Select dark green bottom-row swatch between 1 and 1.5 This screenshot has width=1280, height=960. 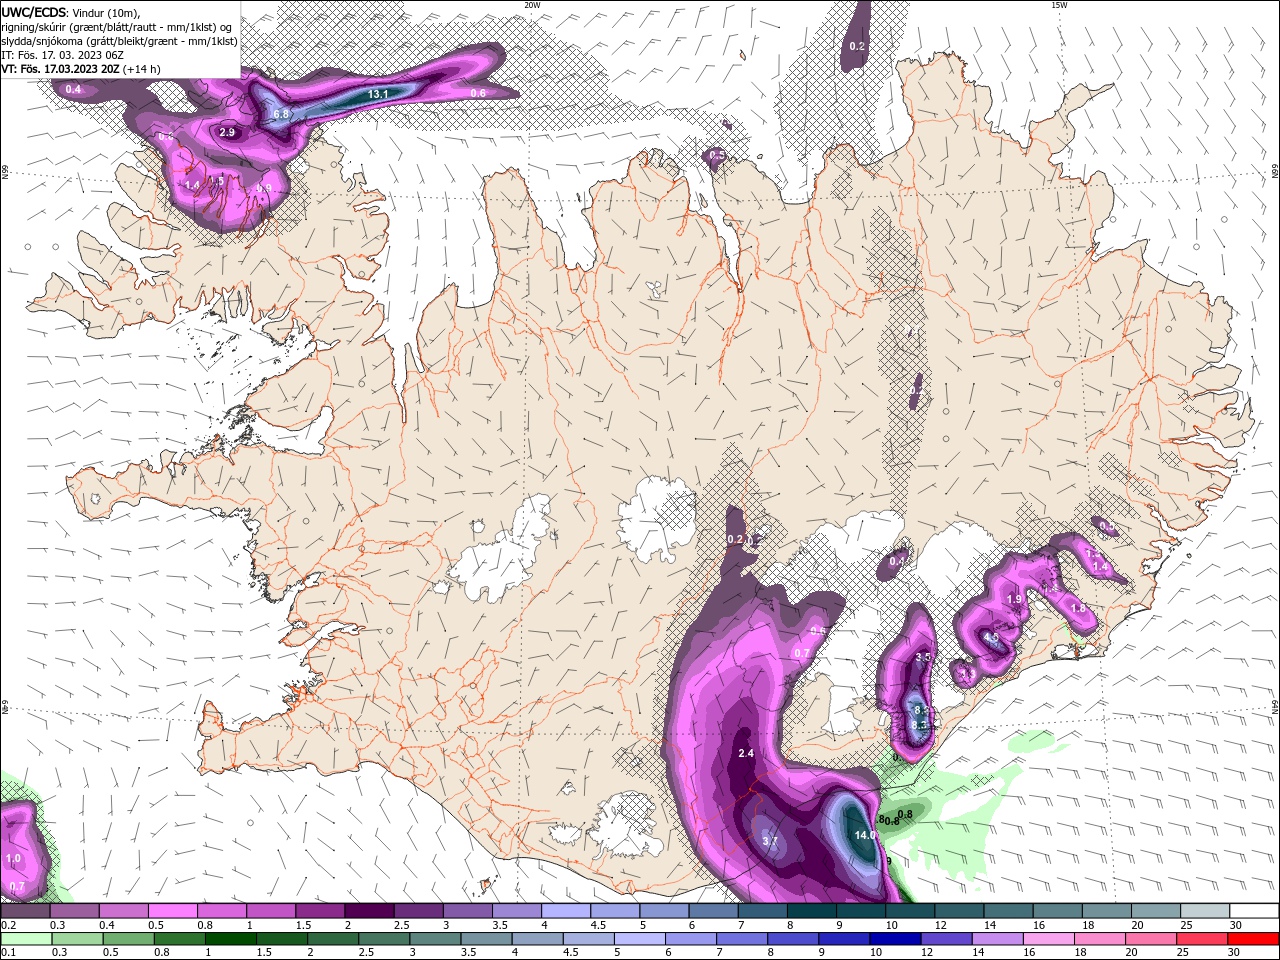pos(230,939)
